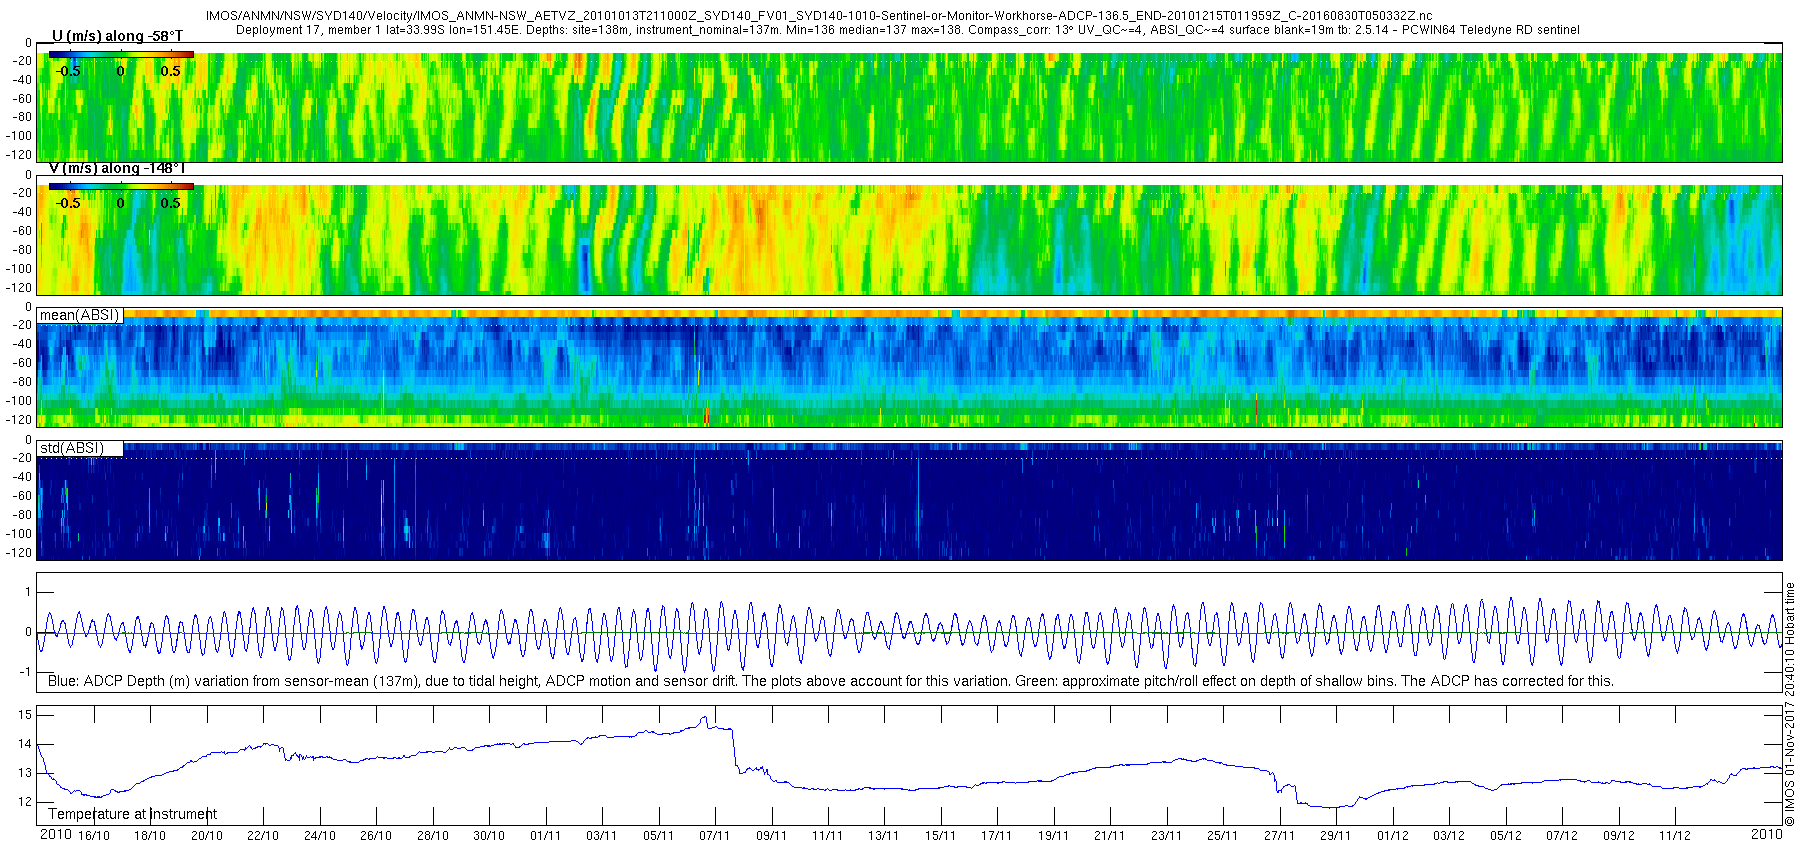This screenshot has height=850, width=1800.
Task: Click the V velocity colorbar
Action: click(x=121, y=187)
